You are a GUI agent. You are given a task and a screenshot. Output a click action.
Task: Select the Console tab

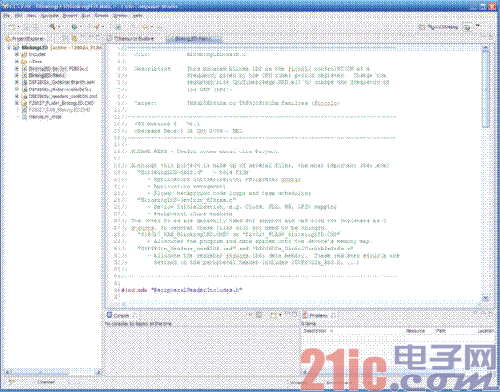pos(121,315)
